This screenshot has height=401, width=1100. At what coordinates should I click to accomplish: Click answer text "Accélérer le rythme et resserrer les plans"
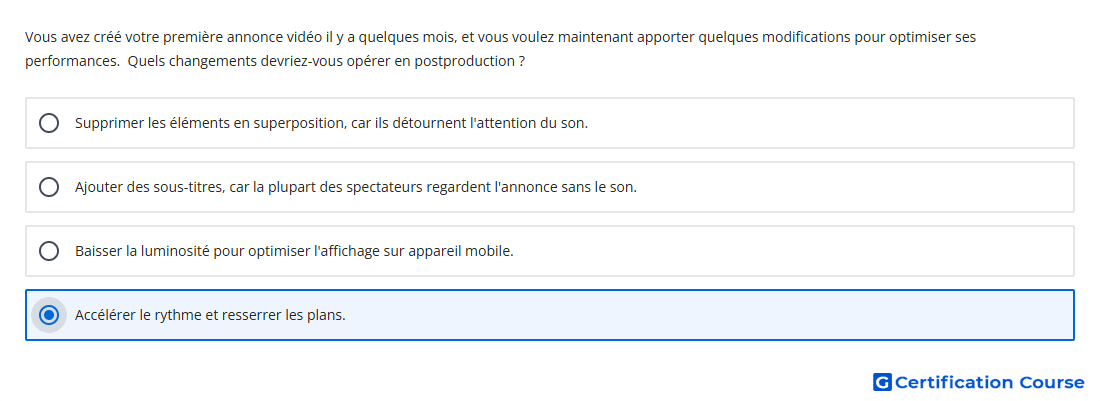[210, 315]
